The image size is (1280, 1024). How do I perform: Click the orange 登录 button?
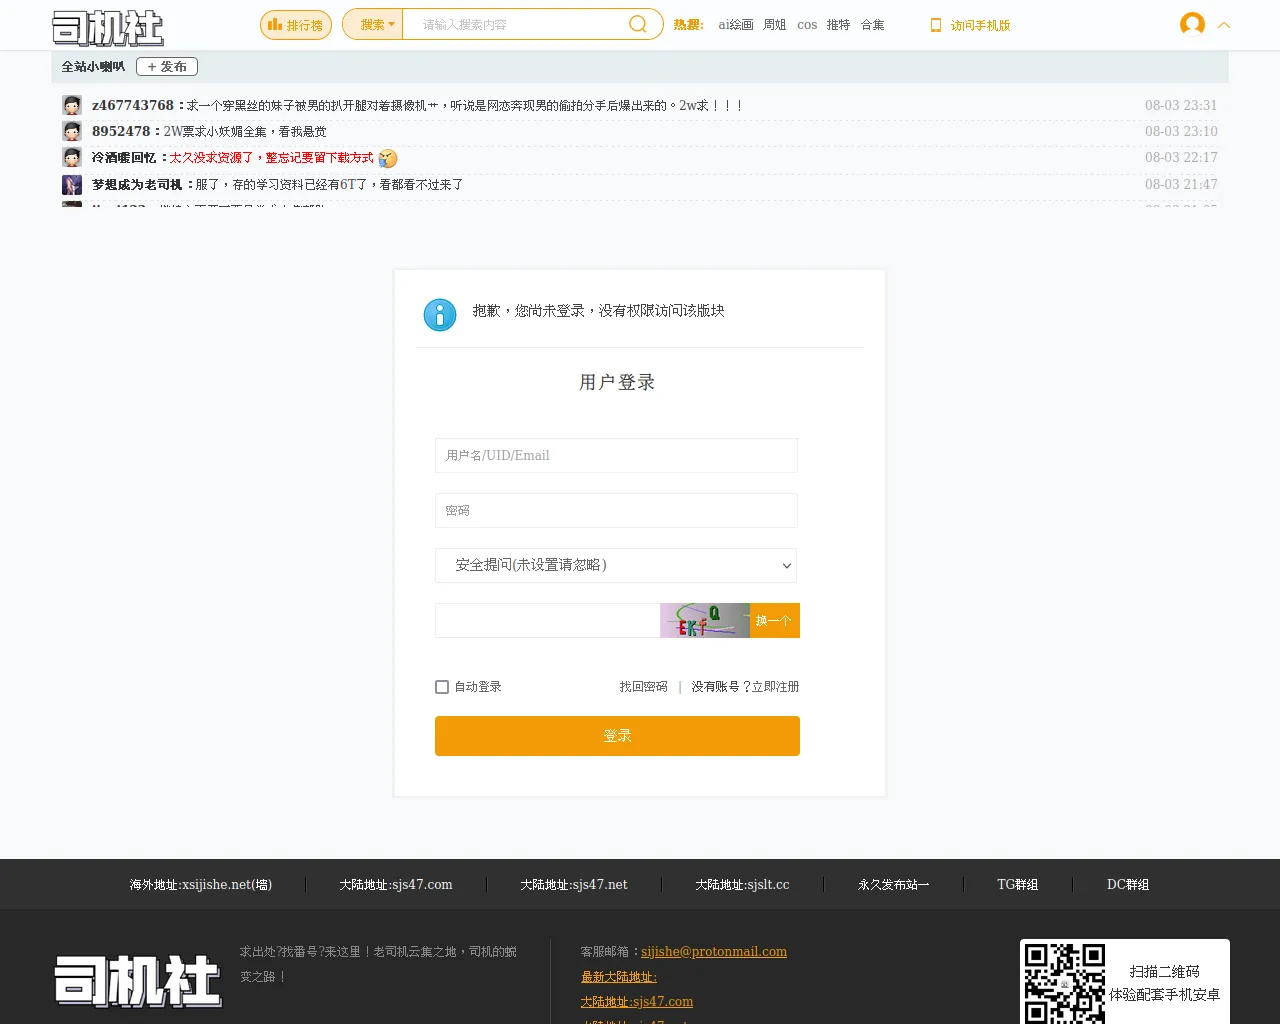click(x=617, y=736)
